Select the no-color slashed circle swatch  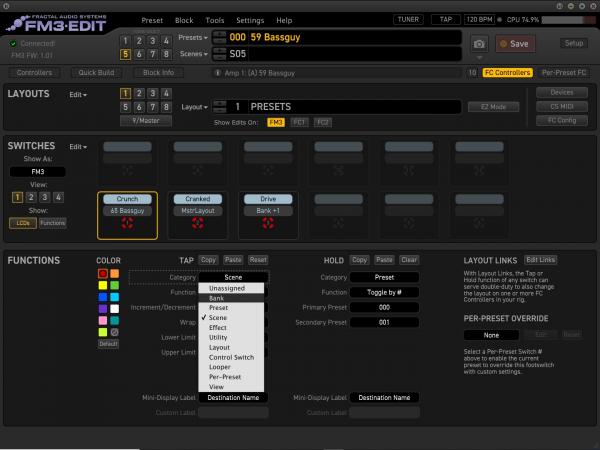[x=115, y=332]
